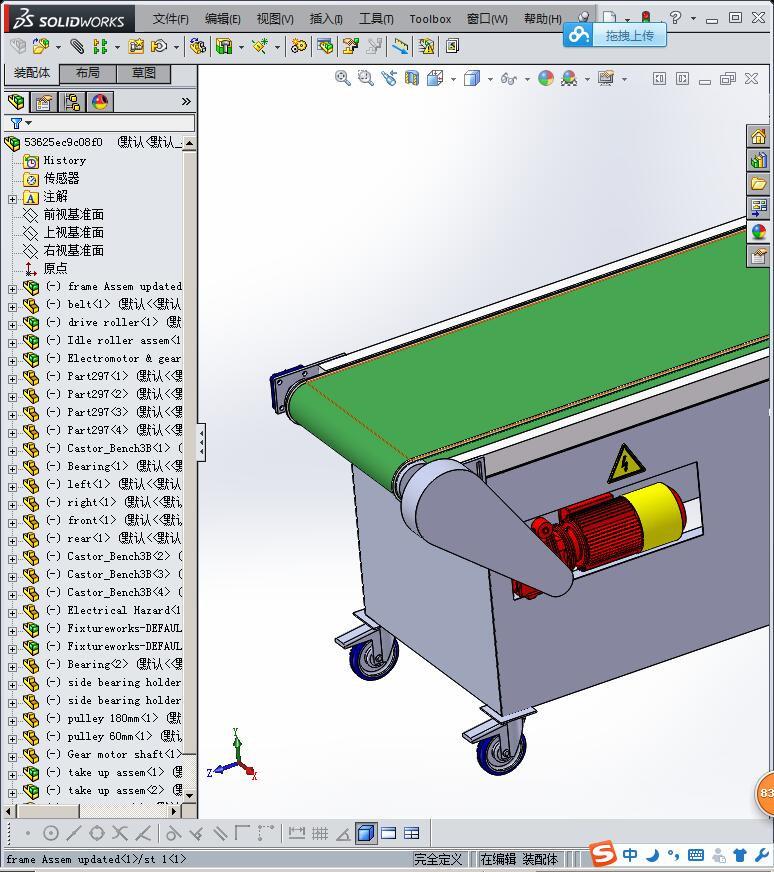Open the FeatureManager design tree tab icon
The image size is (774, 872).
click(16, 101)
